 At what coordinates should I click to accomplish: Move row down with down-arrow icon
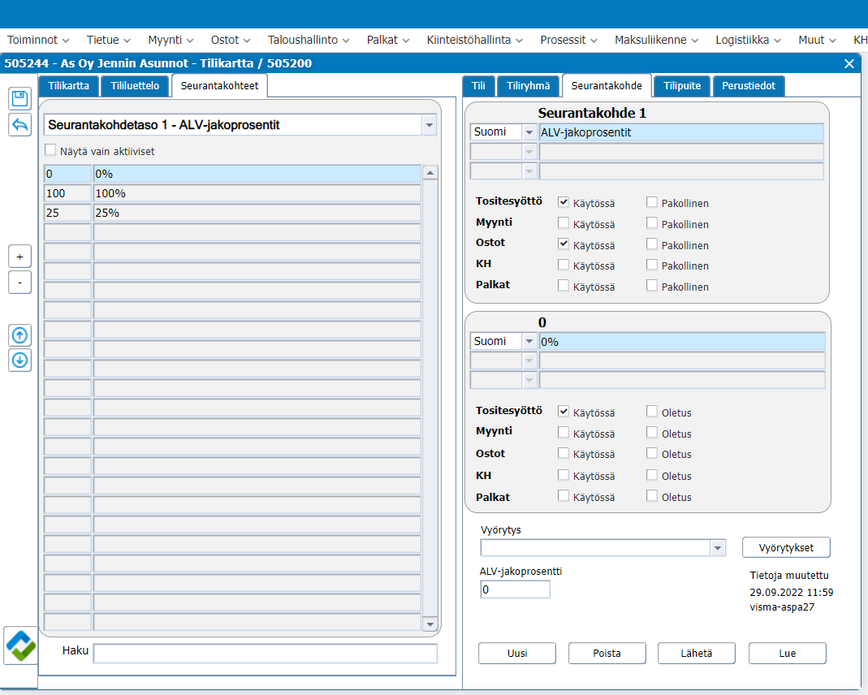click(20, 360)
